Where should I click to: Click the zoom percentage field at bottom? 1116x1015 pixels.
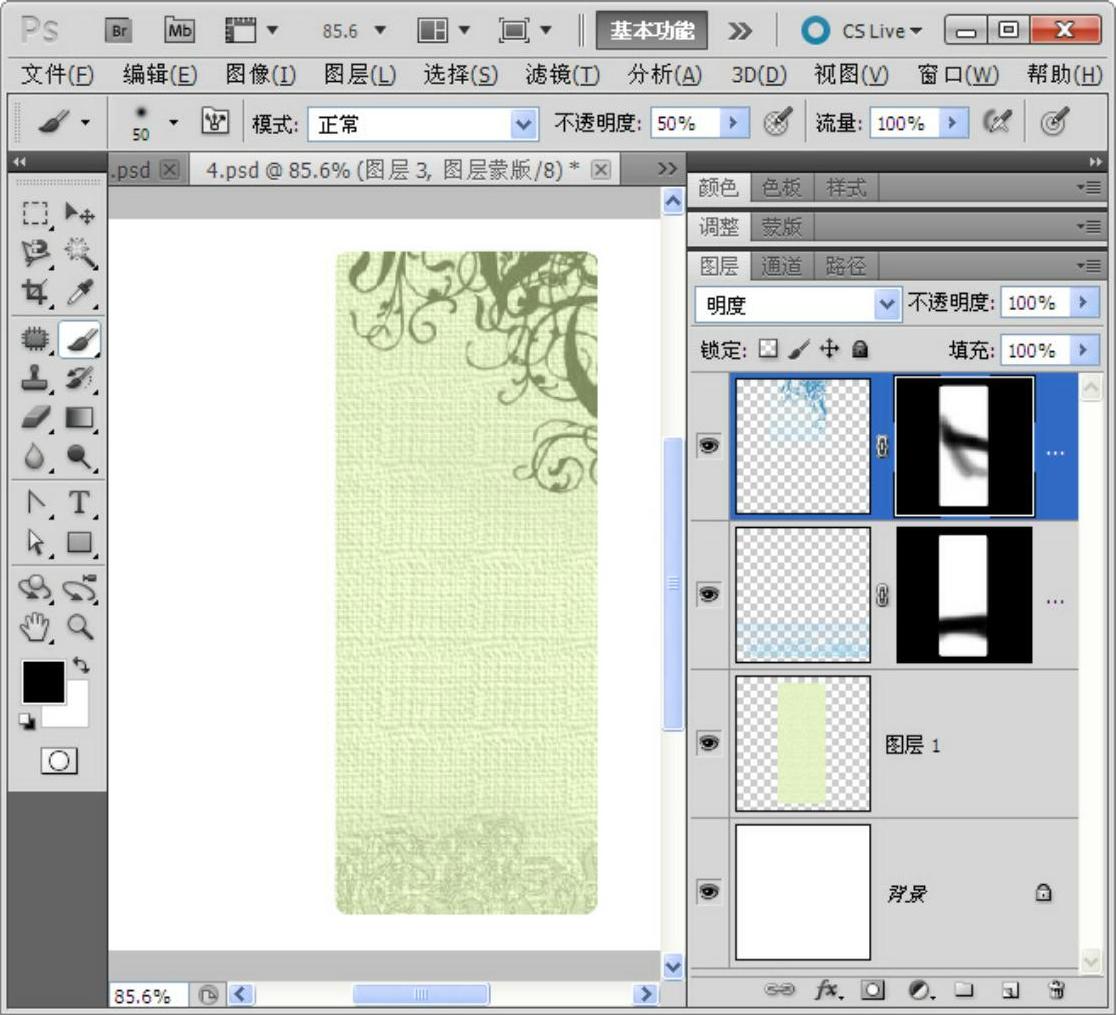(141, 996)
